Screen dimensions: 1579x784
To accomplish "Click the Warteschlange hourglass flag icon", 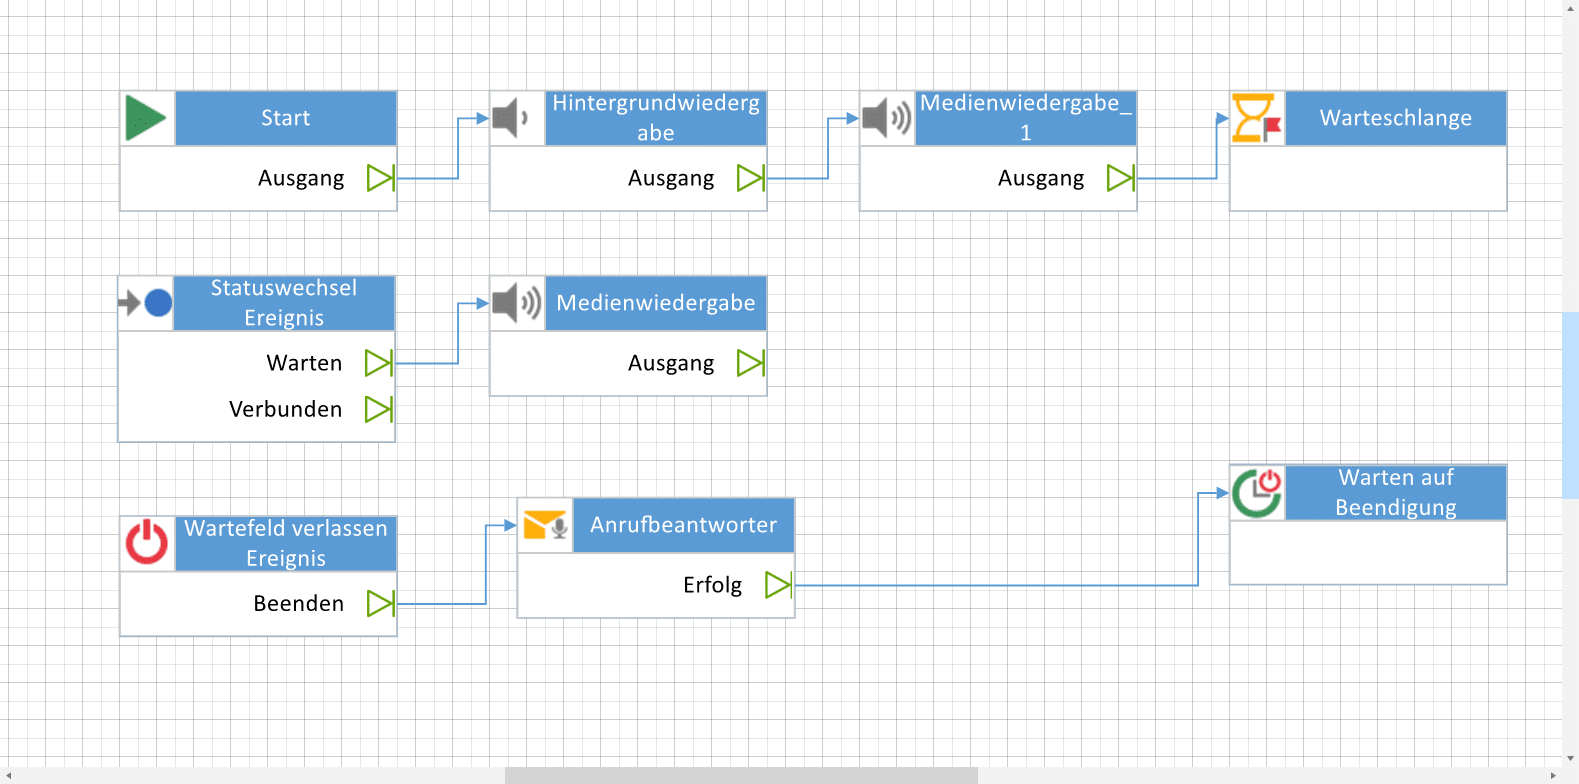I will 1257,118.
